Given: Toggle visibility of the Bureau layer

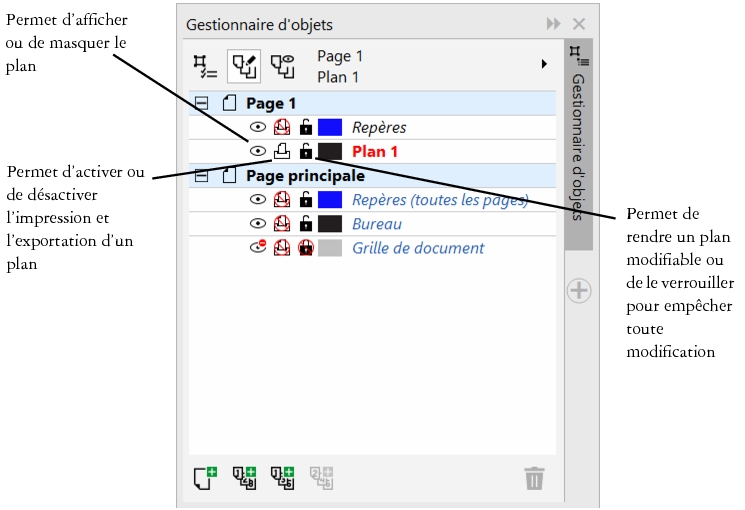Looking at the screenshot, I should 258,224.
